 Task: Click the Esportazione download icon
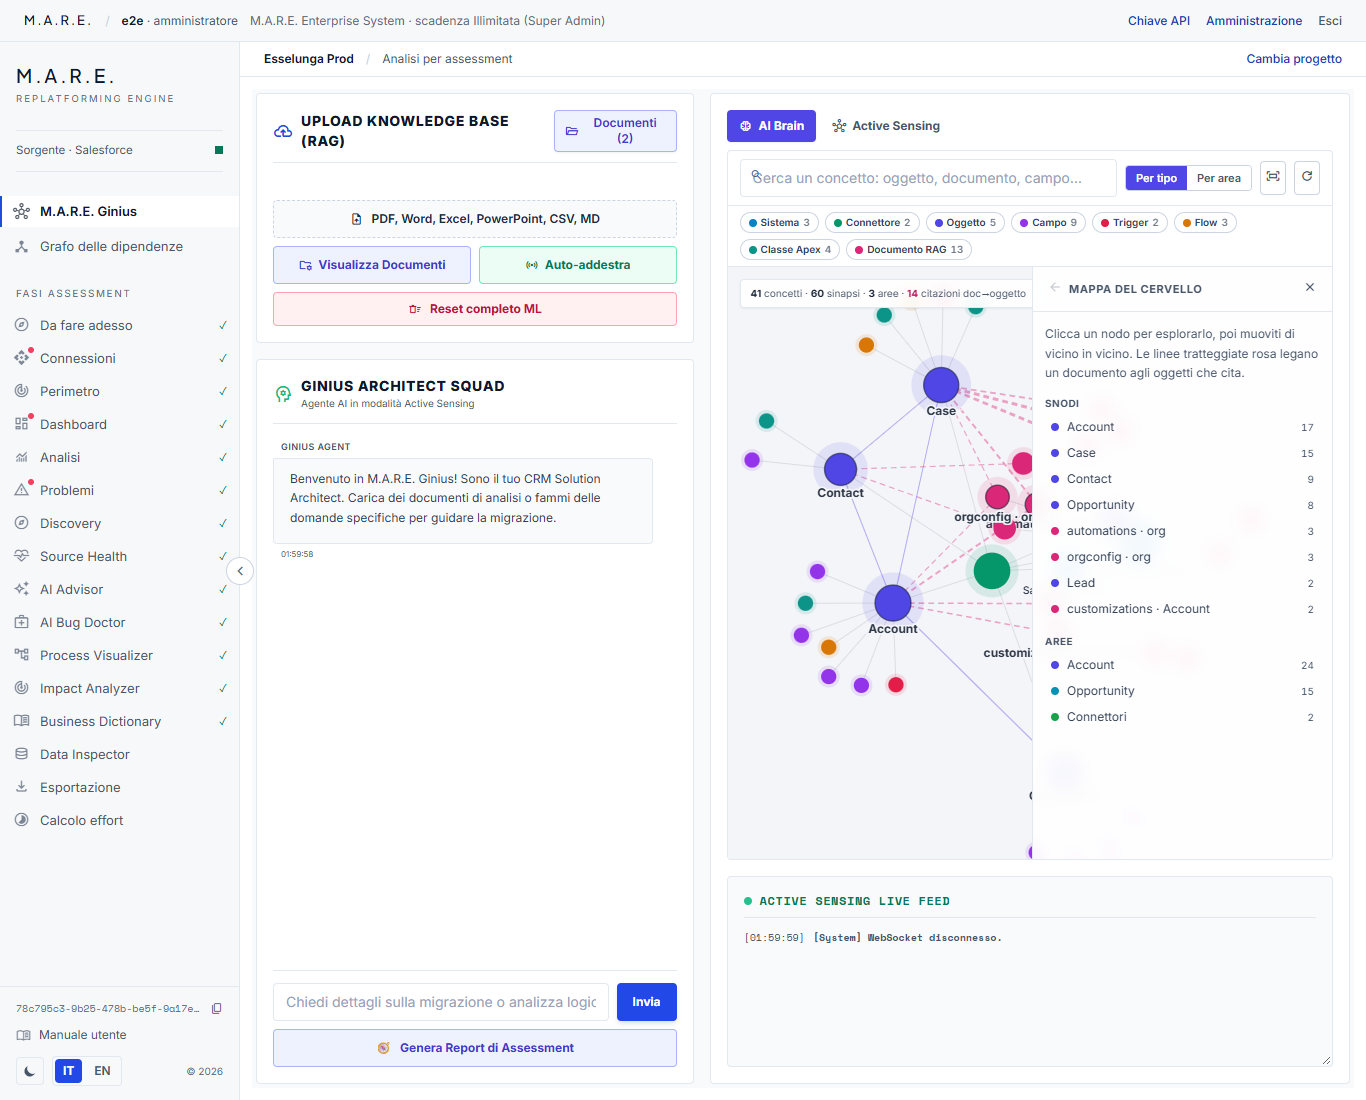[x=22, y=787]
